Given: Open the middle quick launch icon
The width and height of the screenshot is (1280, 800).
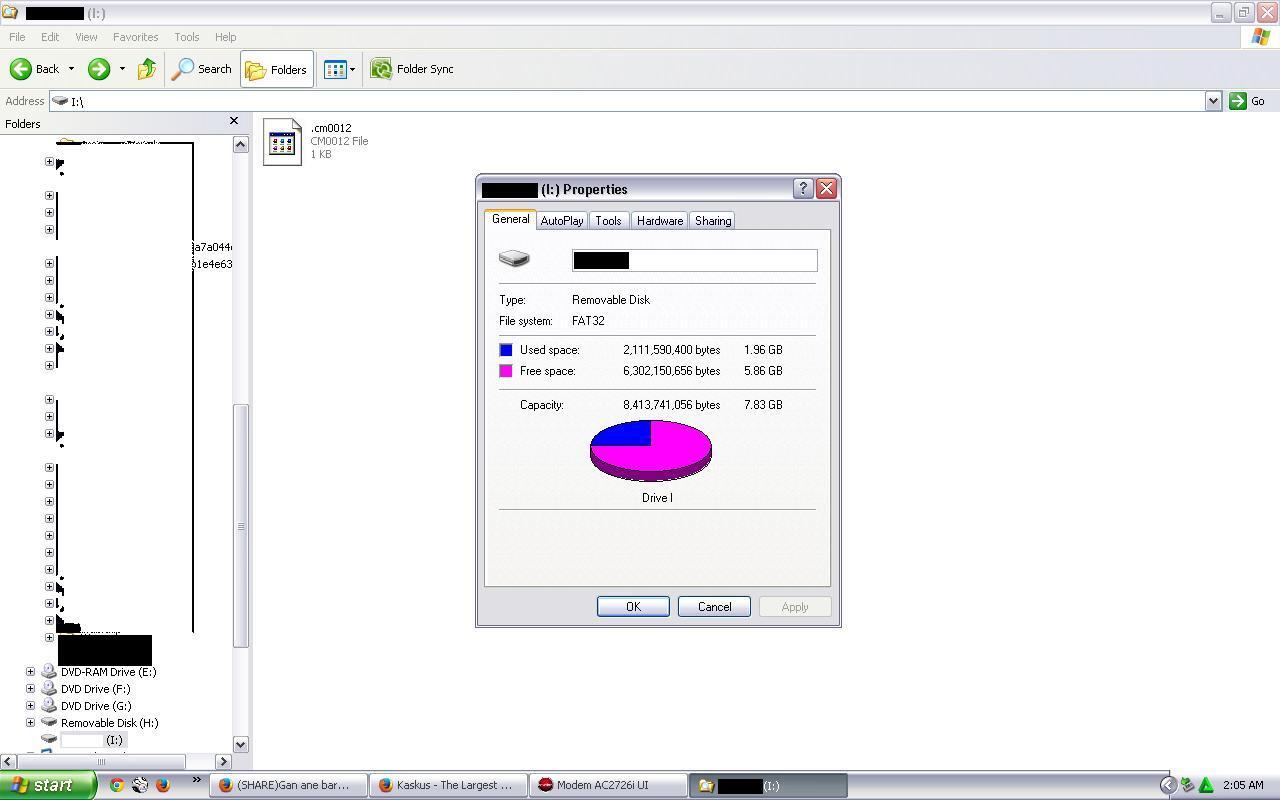Looking at the screenshot, I should 140,785.
